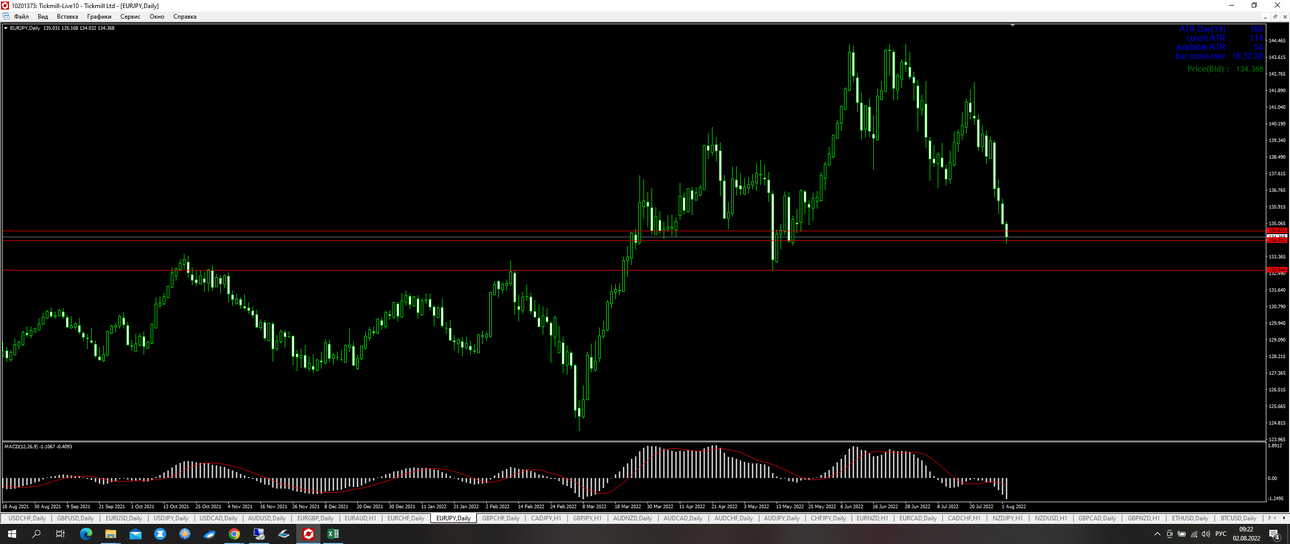1290x544 pixels.
Task: Open the clock showing 09:22
Action: [1246, 534]
